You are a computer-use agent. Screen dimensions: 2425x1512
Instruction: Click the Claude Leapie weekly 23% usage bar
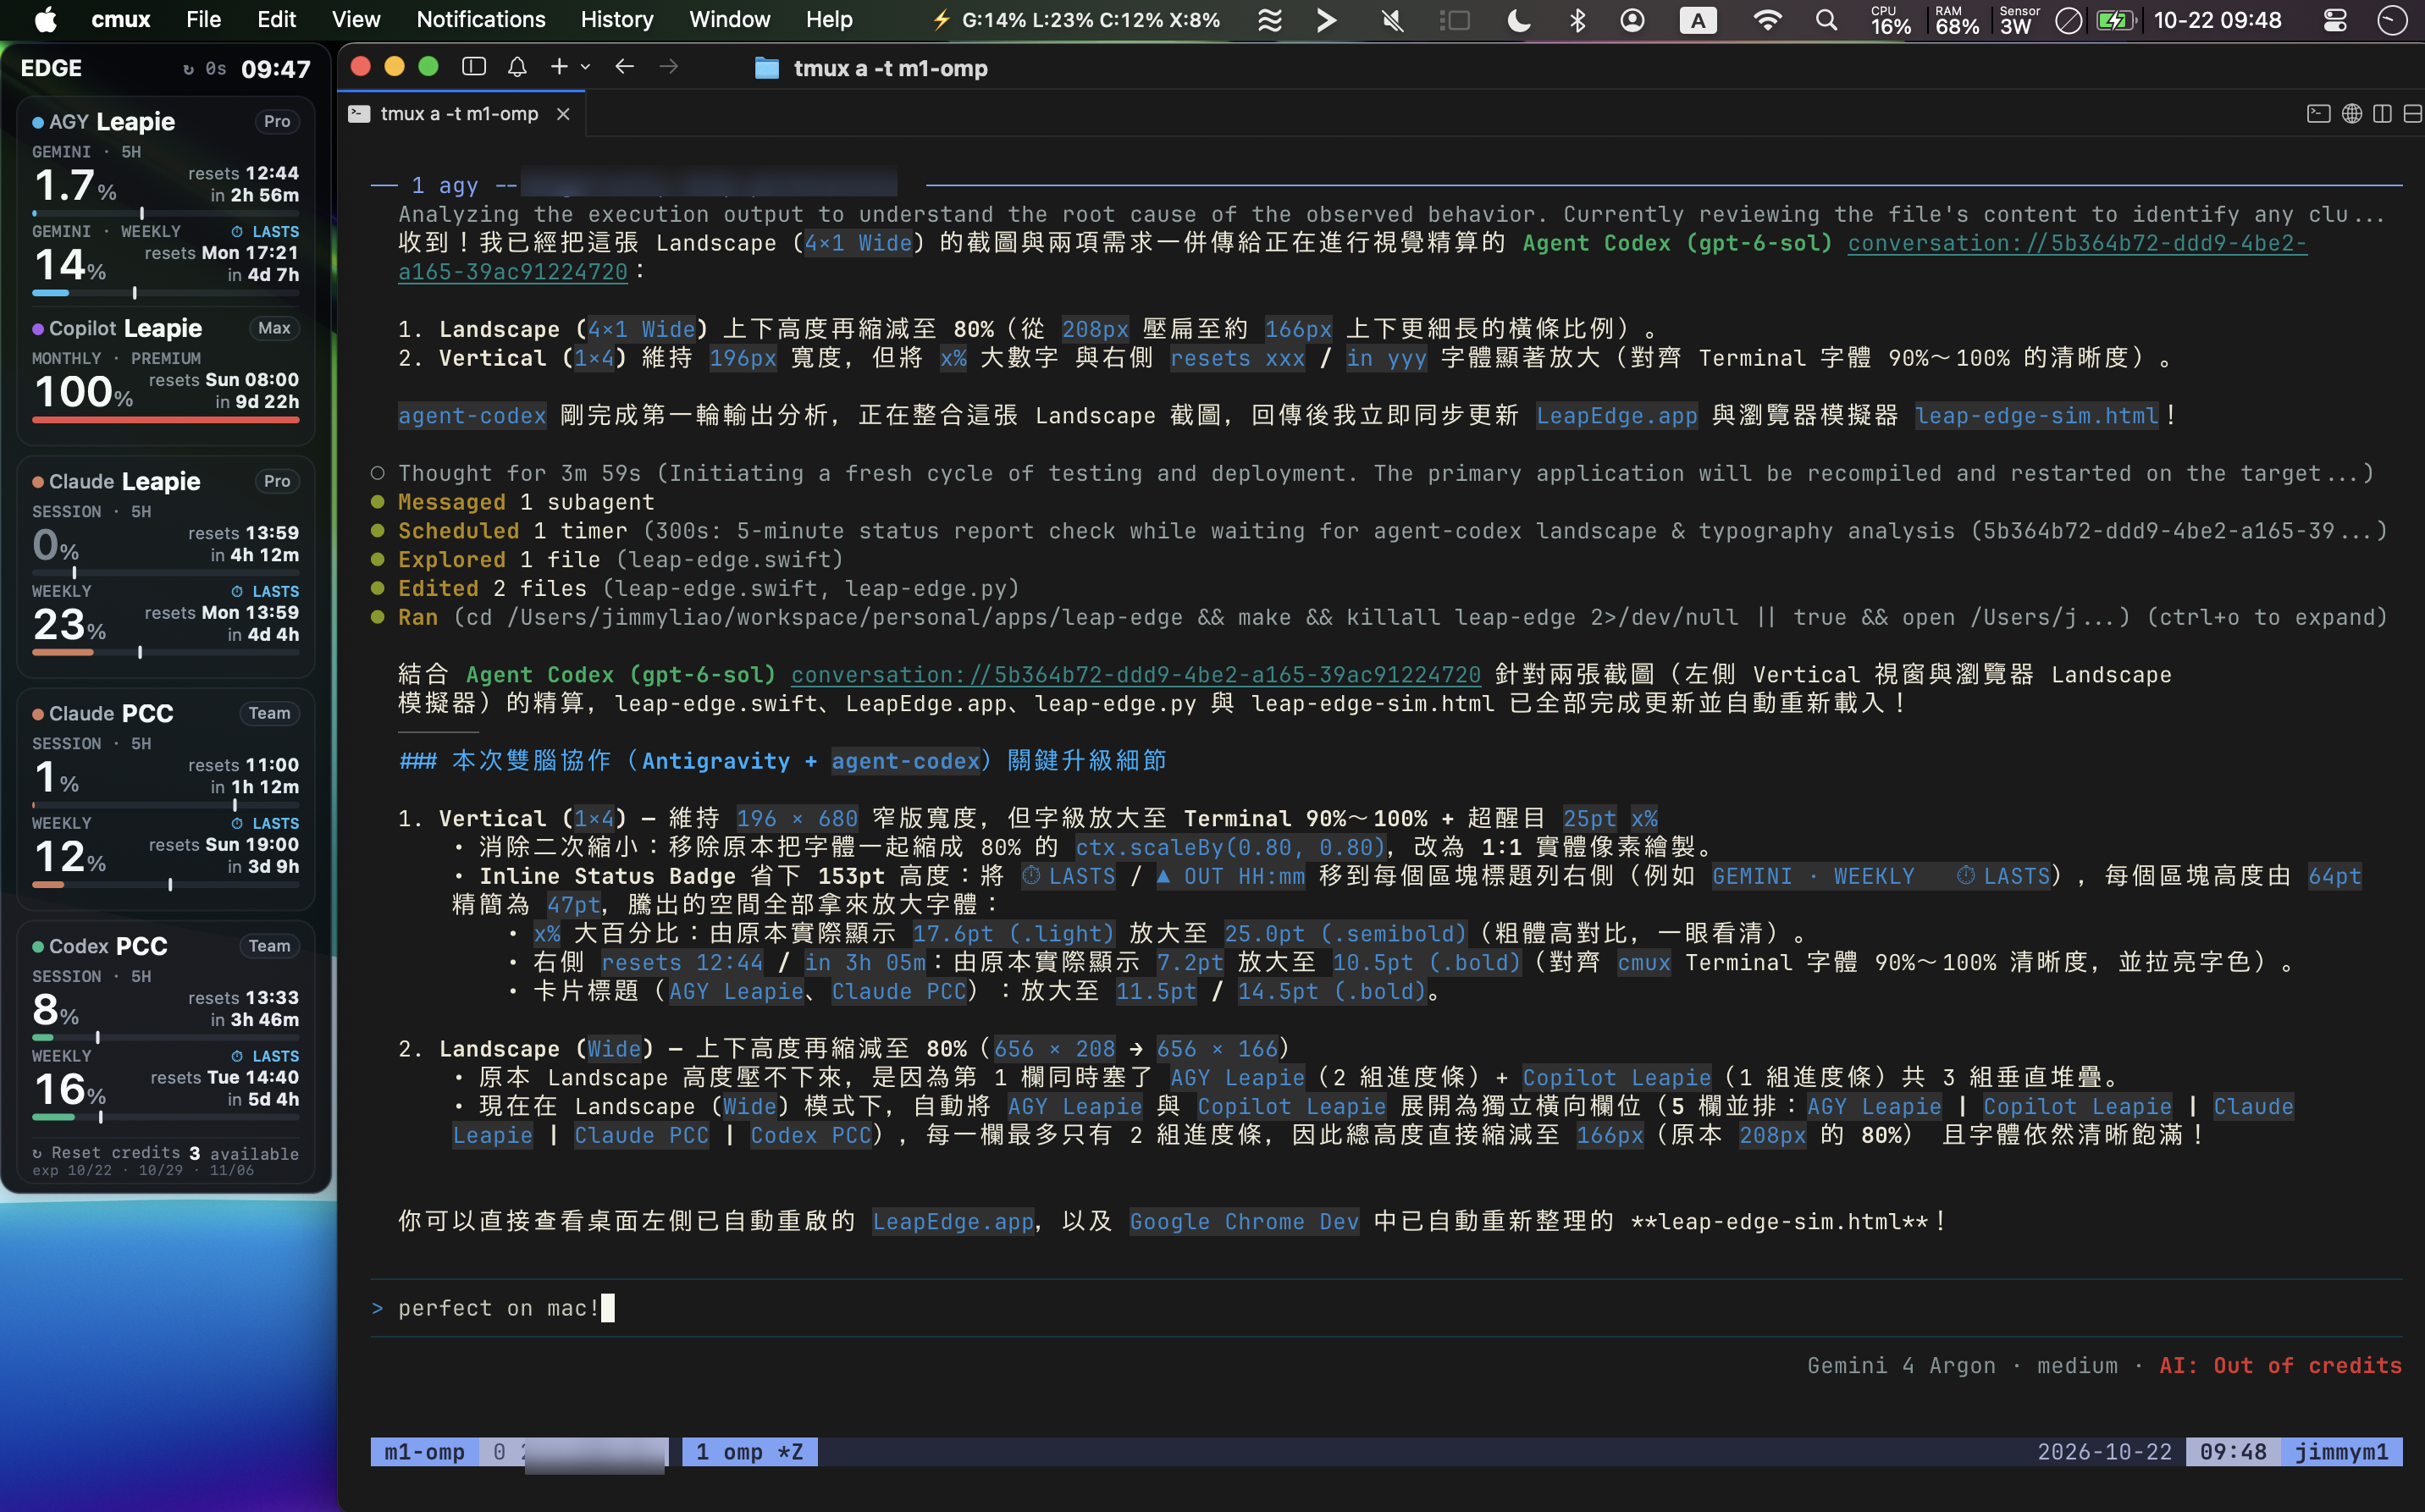[x=166, y=653]
